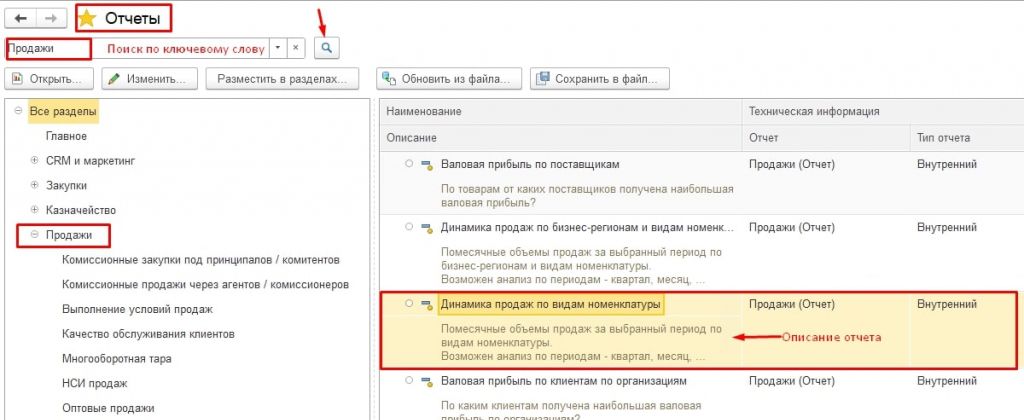Expand the CRM и маркетинг node

[35, 161]
